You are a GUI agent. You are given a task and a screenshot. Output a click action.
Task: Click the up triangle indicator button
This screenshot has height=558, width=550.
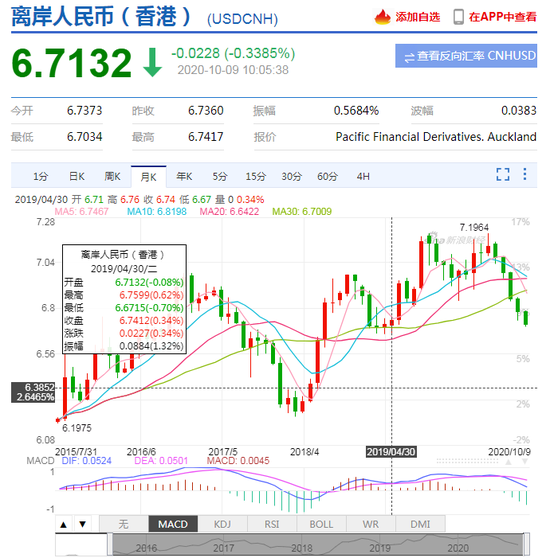64,524
